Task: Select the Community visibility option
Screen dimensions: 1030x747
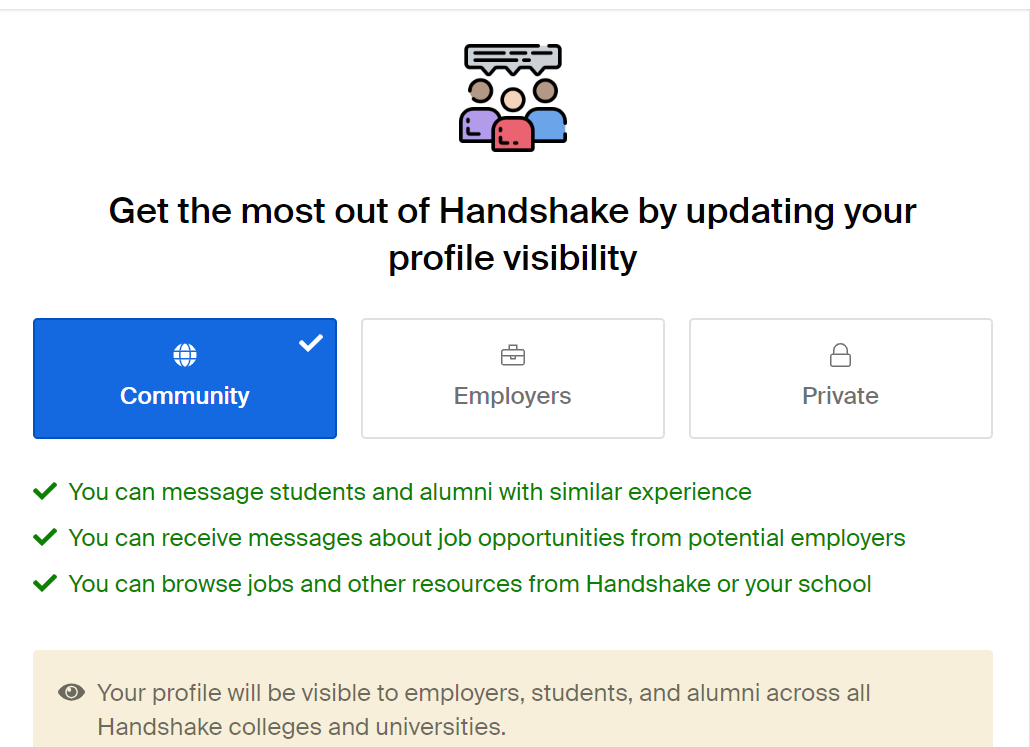Action: [x=185, y=378]
